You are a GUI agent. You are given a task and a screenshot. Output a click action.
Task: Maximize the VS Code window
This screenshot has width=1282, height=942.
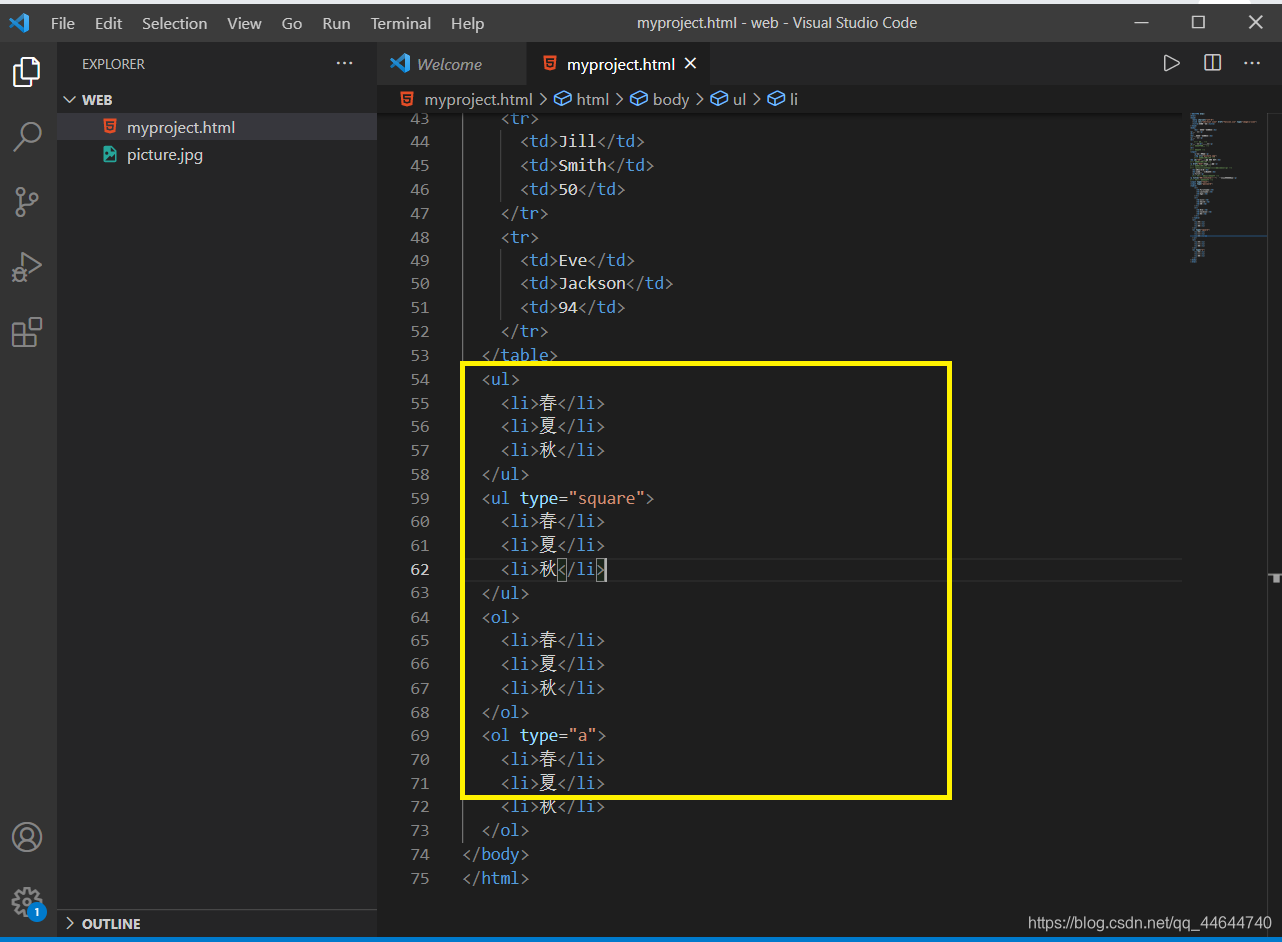click(x=1198, y=22)
